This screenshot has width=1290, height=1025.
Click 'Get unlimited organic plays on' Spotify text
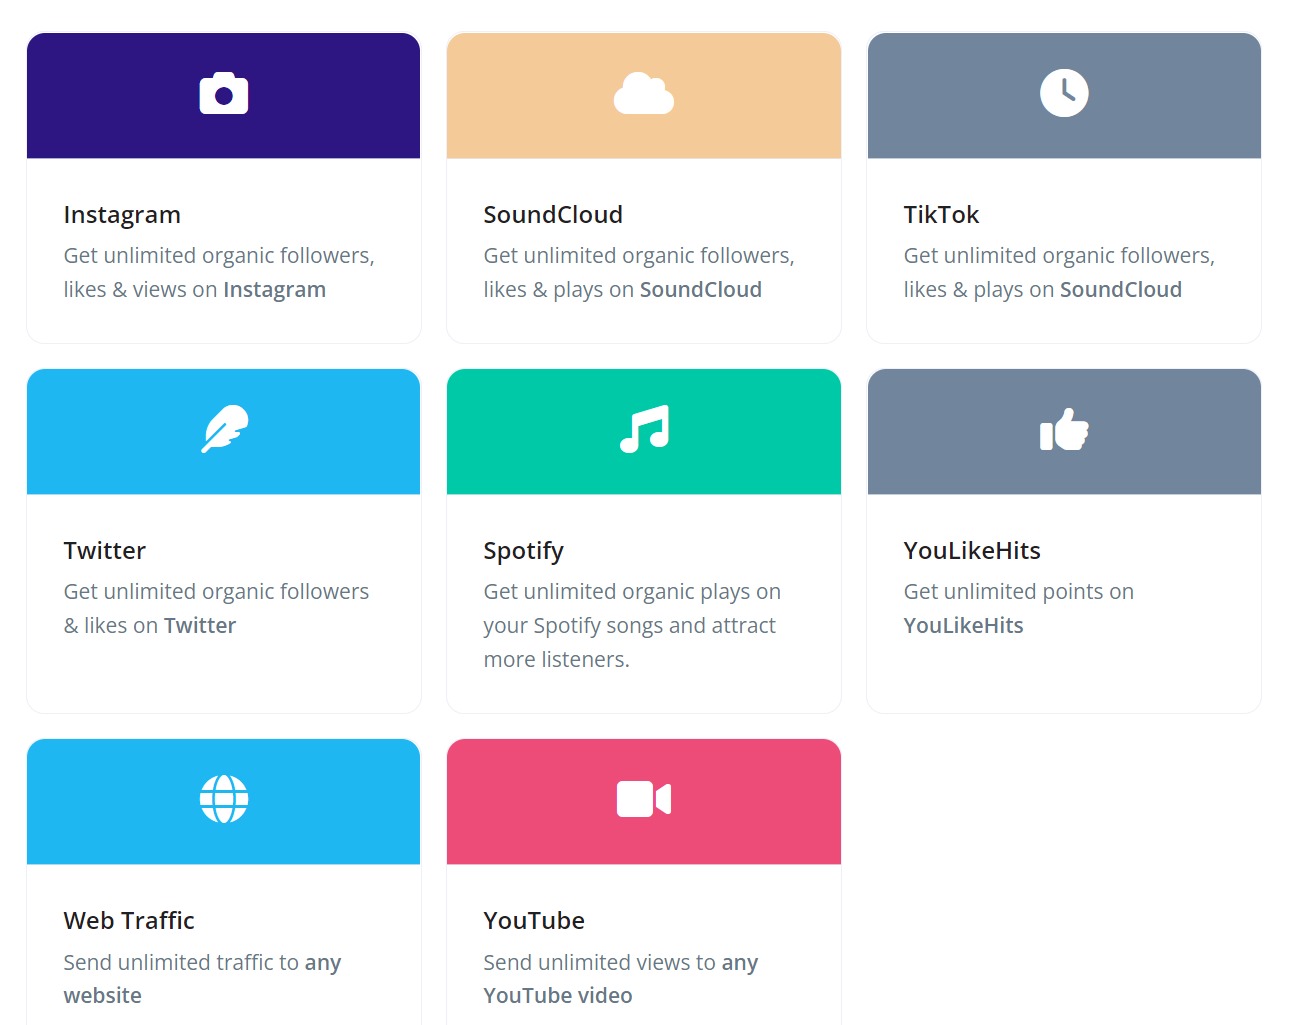click(632, 592)
